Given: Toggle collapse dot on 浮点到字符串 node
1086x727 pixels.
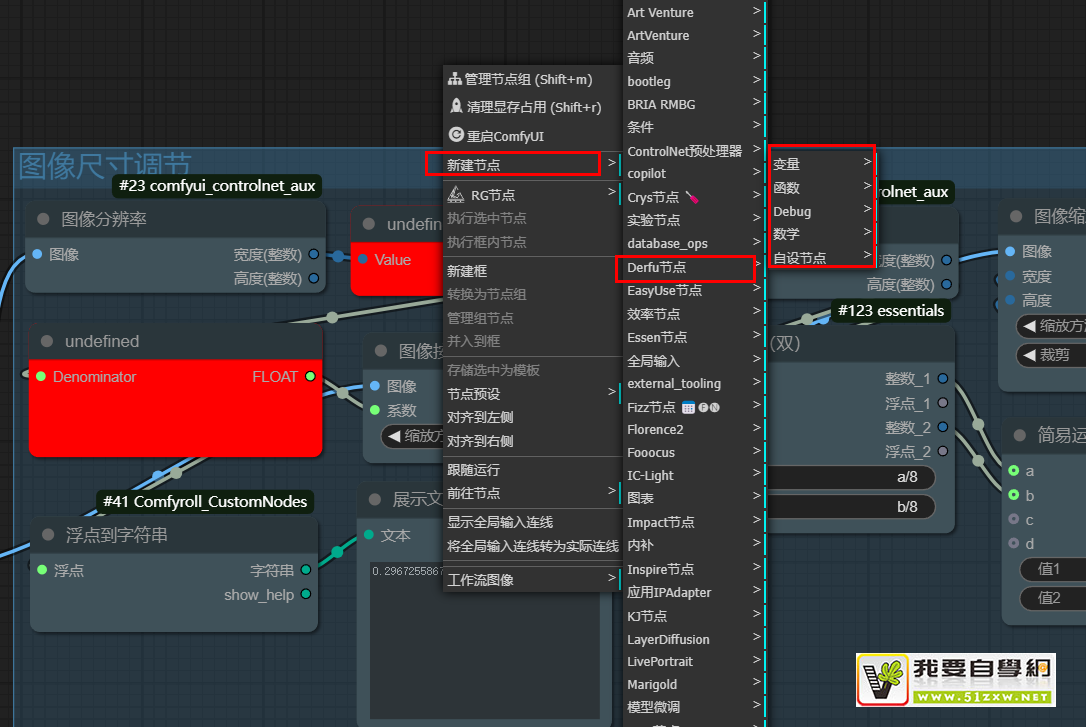Looking at the screenshot, I should point(43,536).
